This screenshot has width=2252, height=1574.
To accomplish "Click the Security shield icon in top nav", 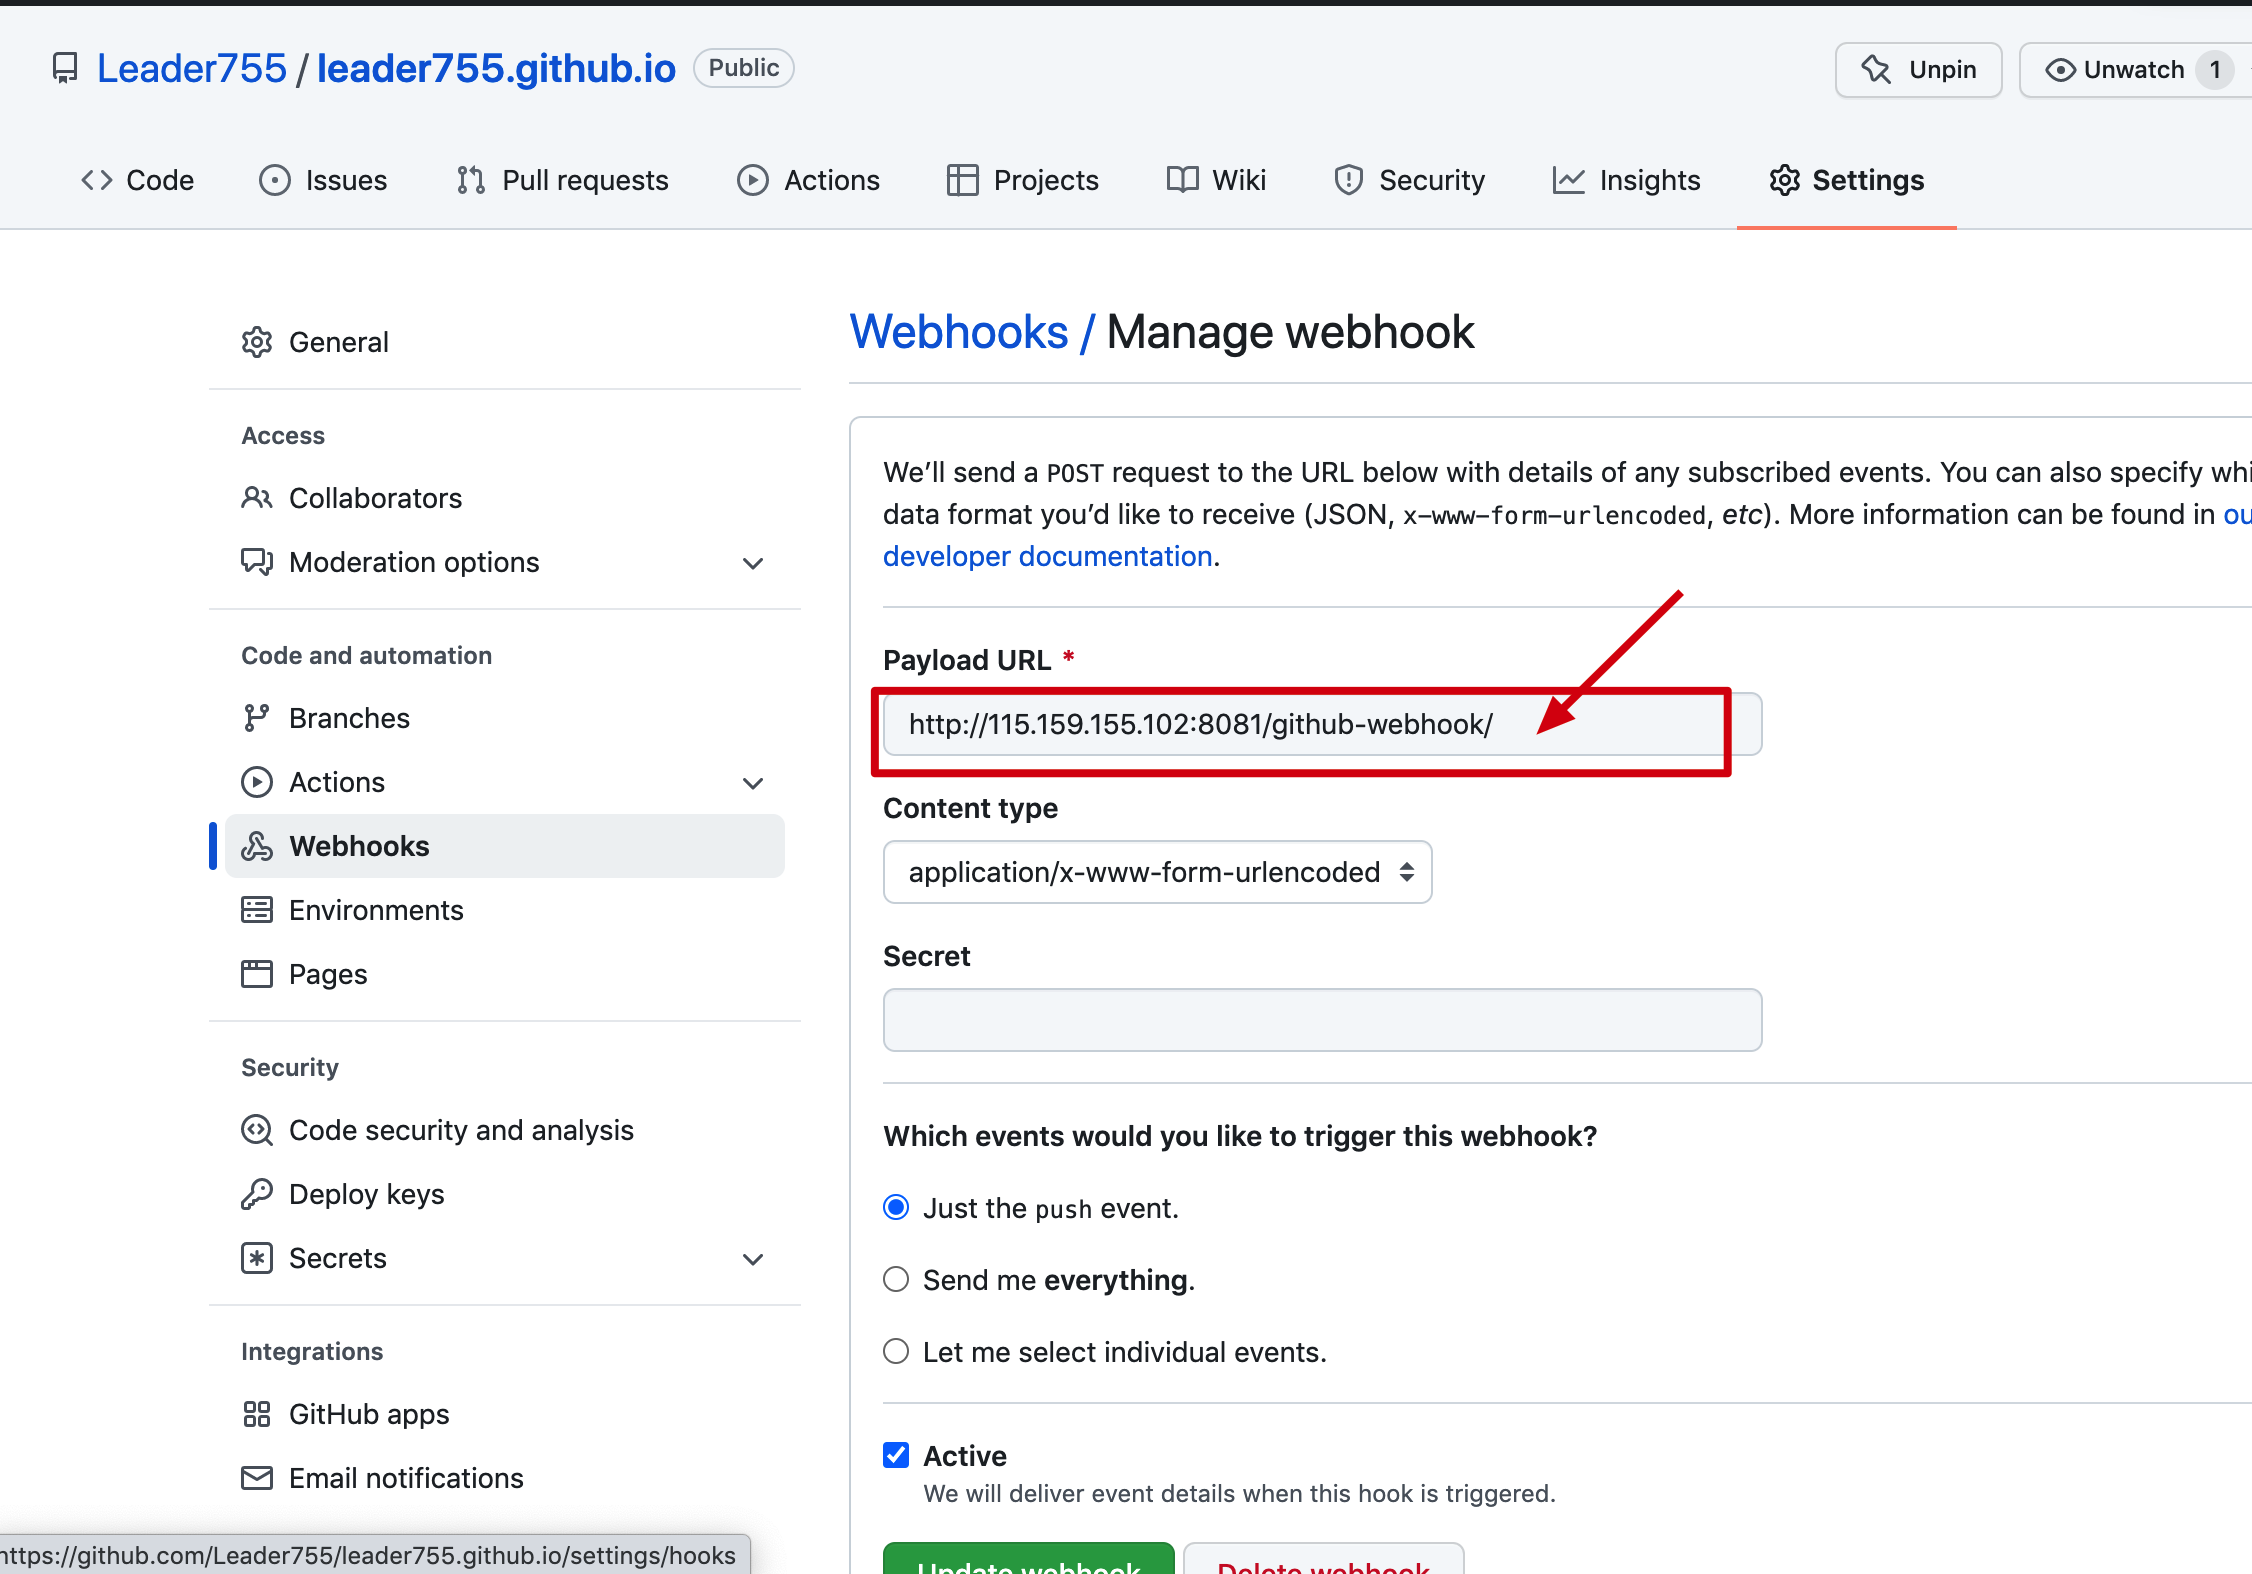I will click(1348, 180).
